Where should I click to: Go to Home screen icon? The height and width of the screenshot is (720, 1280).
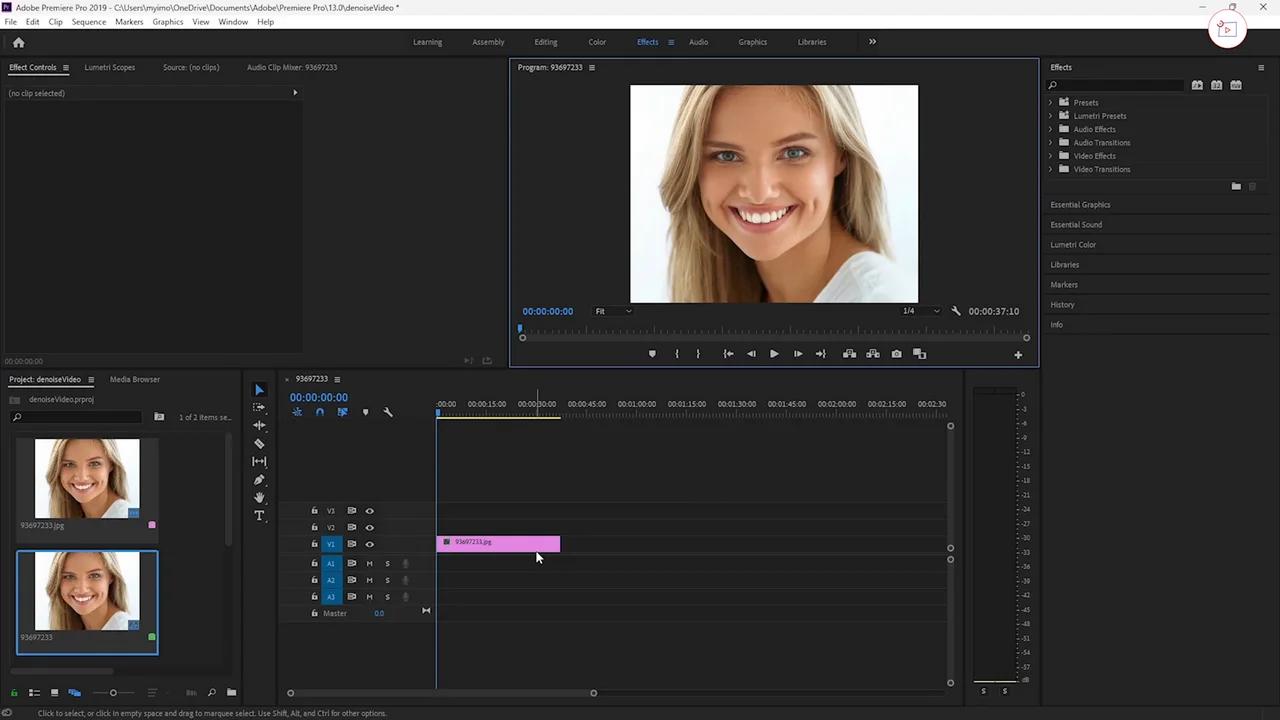click(18, 42)
